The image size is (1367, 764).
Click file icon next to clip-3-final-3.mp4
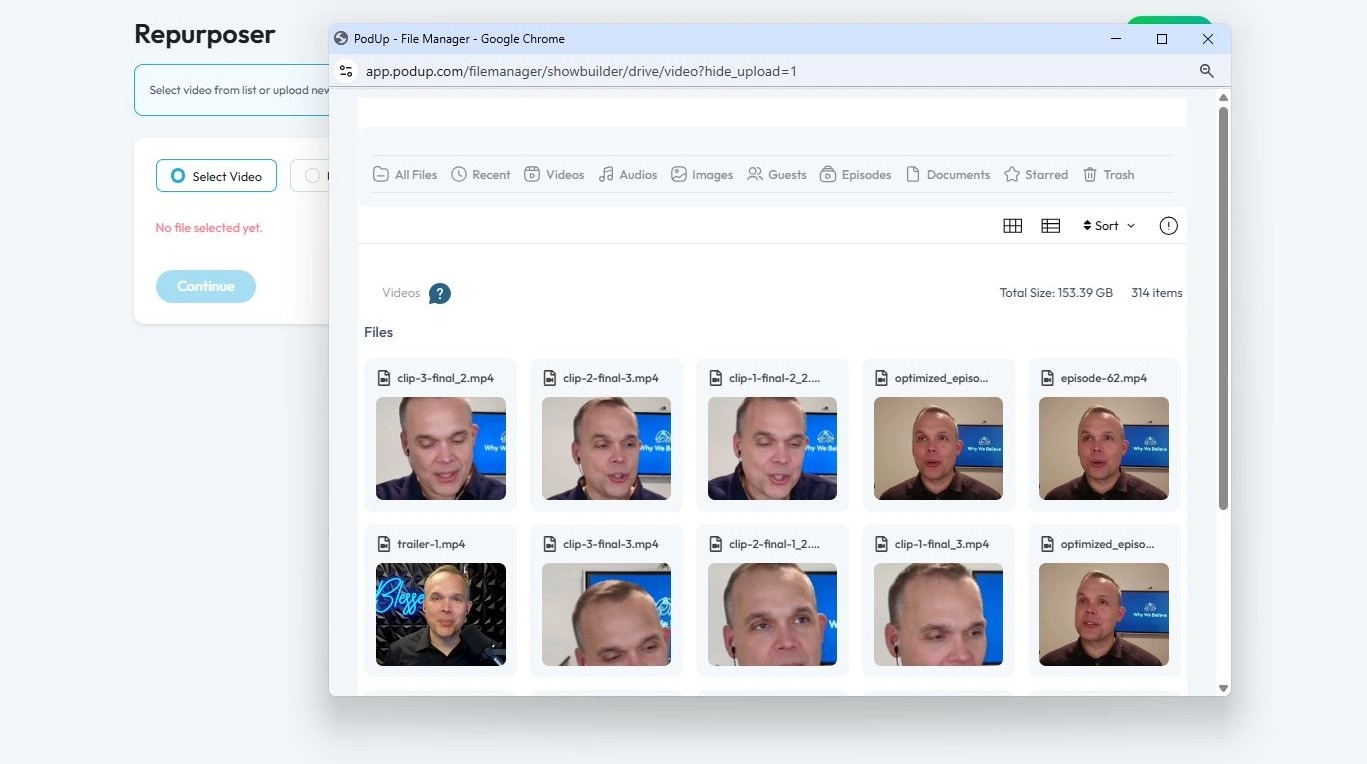pyautogui.click(x=549, y=544)
